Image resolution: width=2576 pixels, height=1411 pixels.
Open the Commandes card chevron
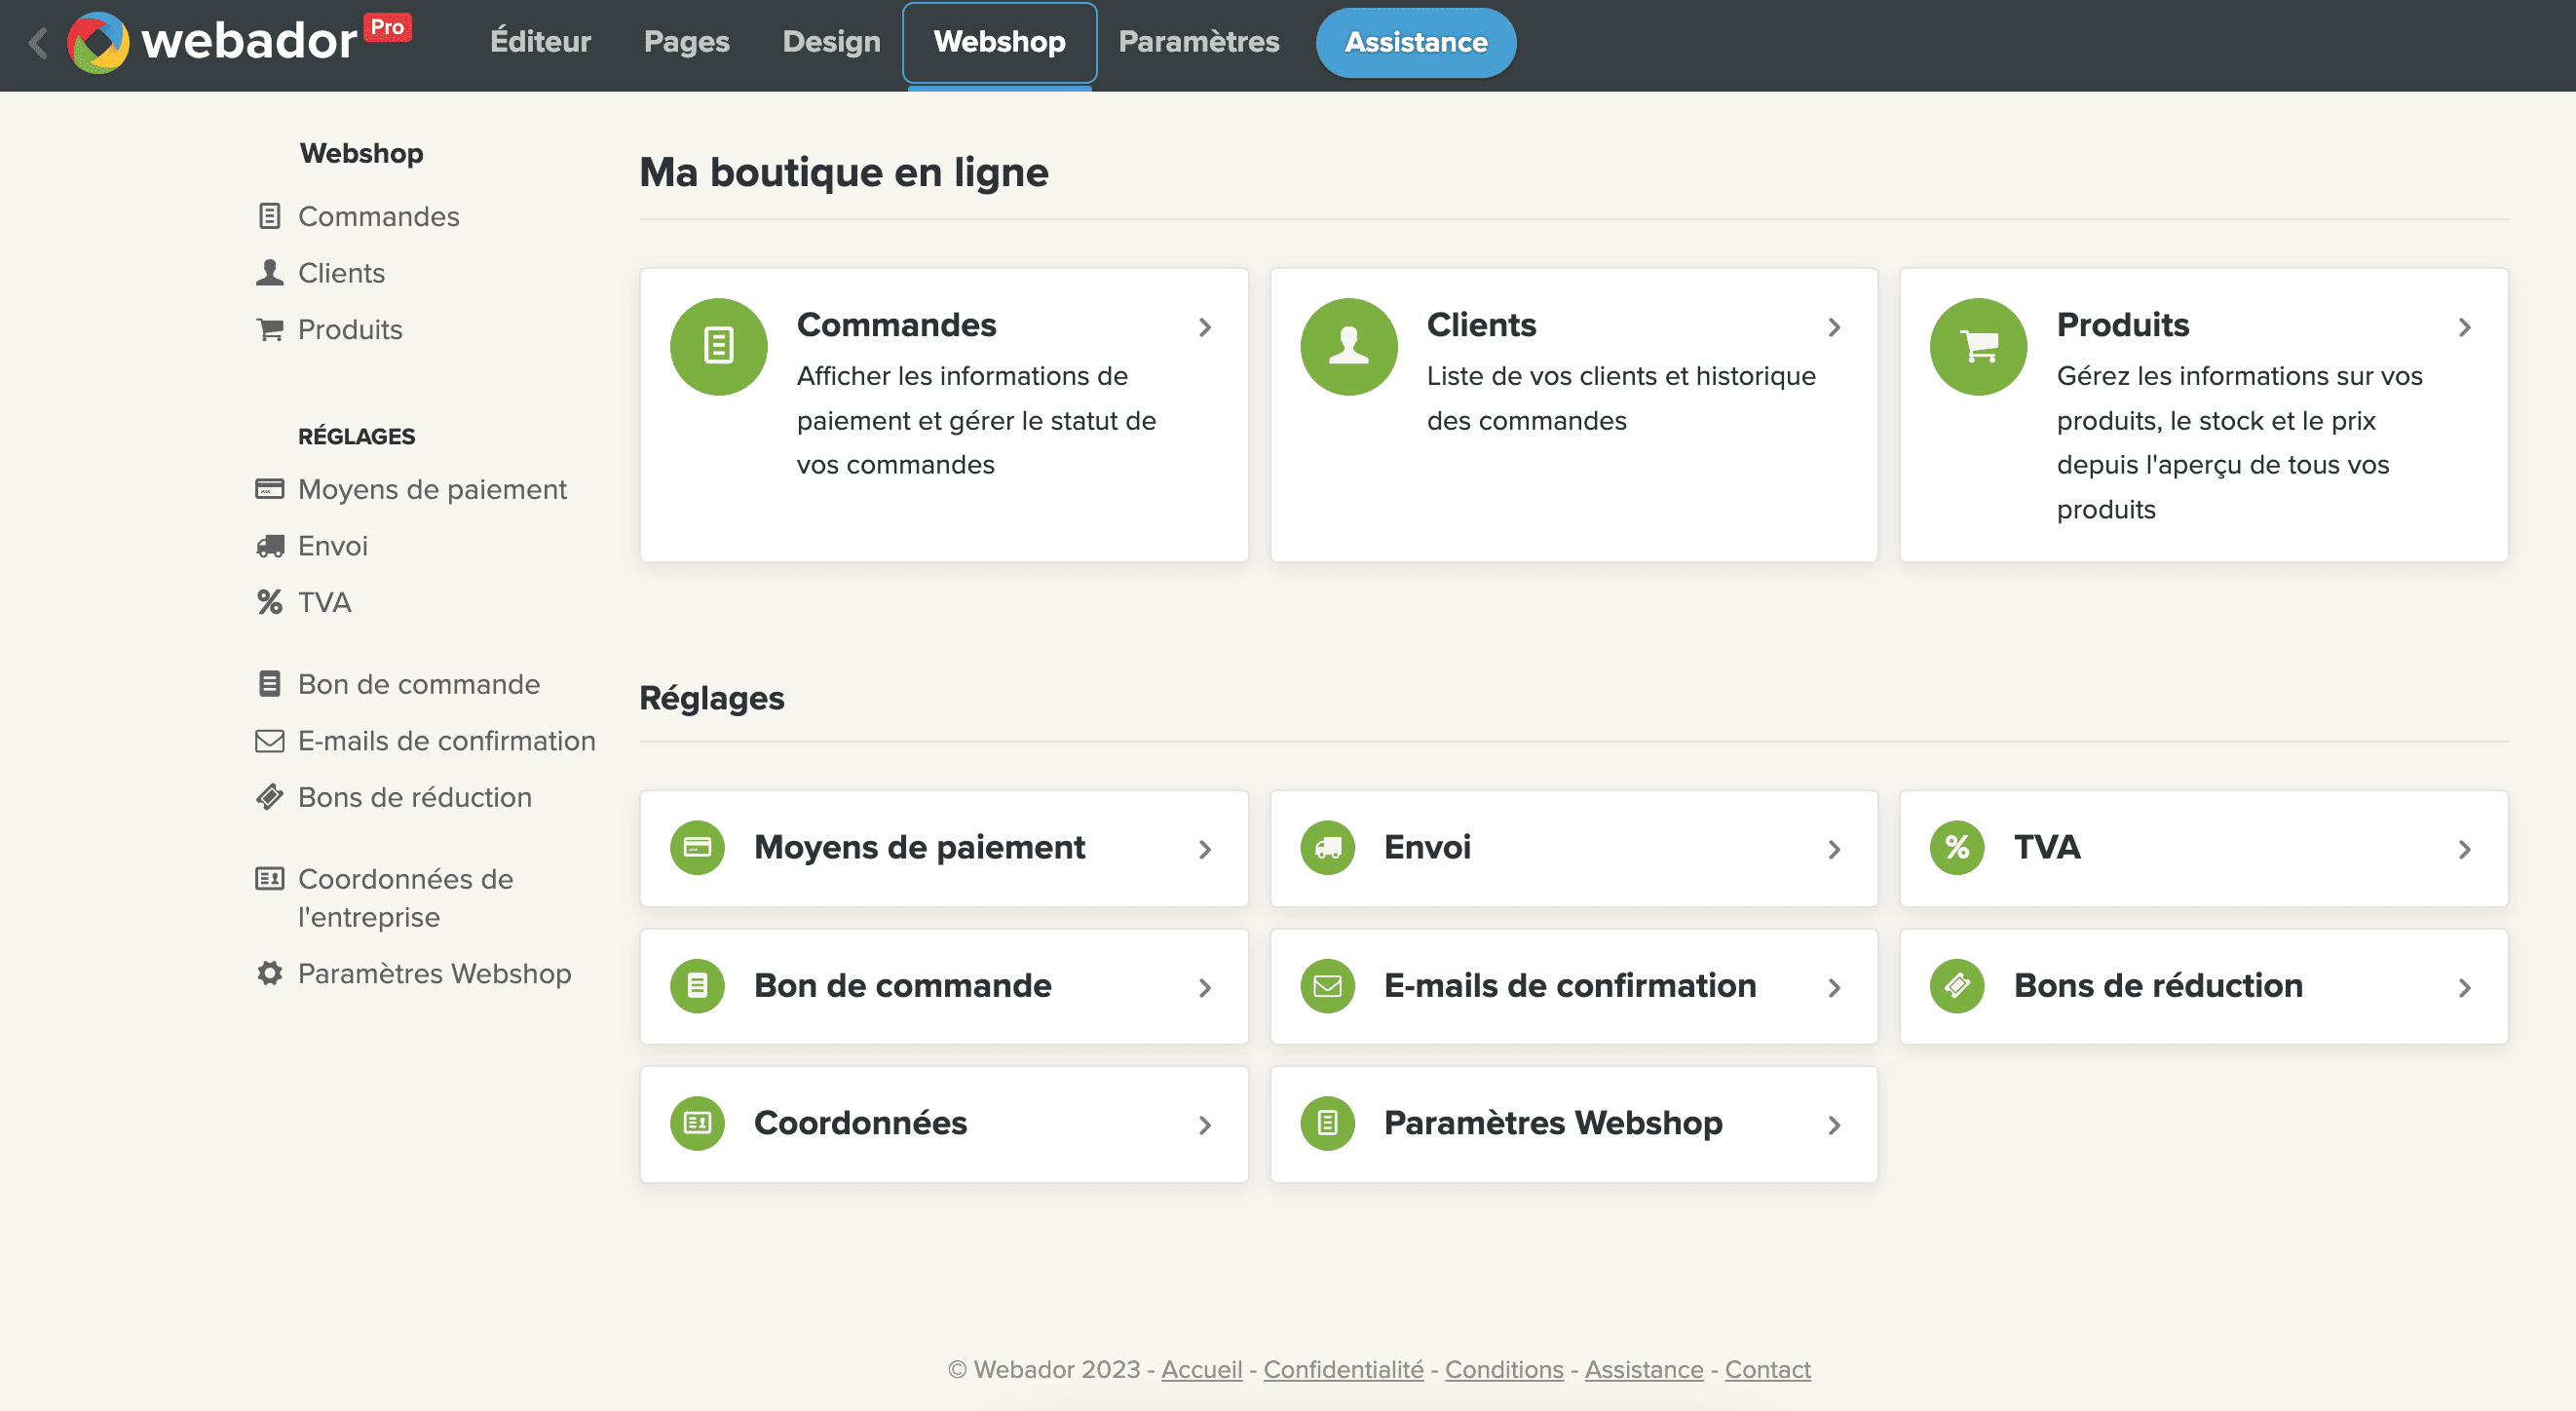pos(1205,327)
